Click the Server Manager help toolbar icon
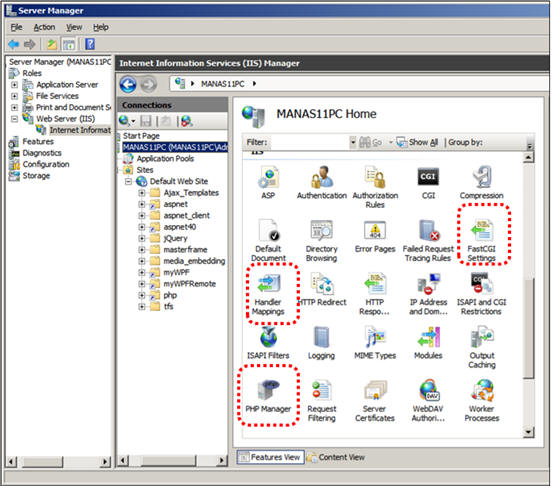Screen dimensions: 552x486 pos(90,44)
